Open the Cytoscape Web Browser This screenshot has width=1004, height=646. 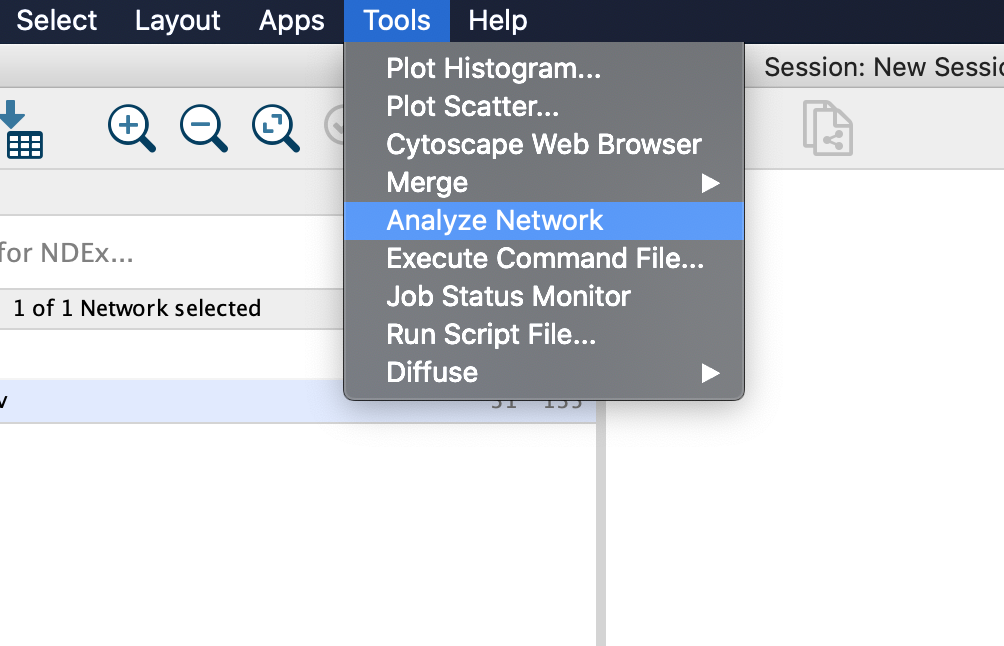(x=544, y=145)
